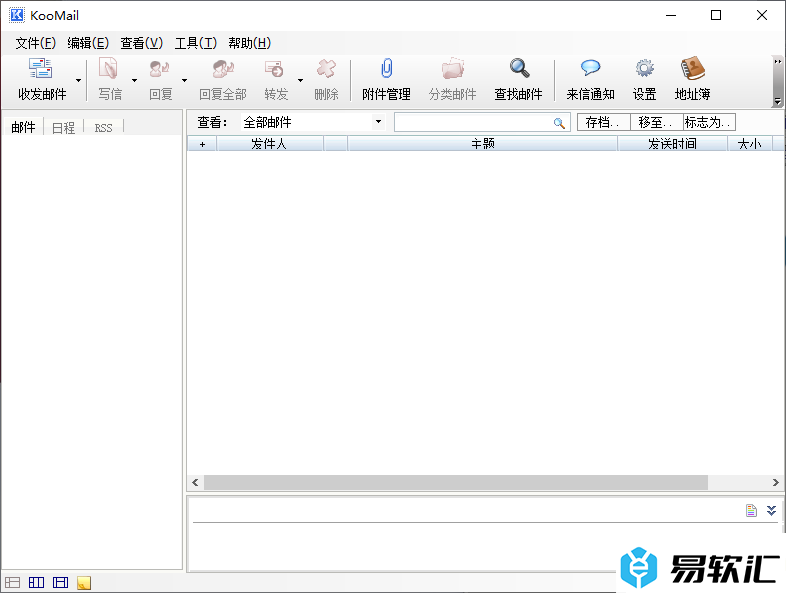The image size is (786, 593).
Task: Open Settings (设置) gear icon
Action: coord(645,68)
